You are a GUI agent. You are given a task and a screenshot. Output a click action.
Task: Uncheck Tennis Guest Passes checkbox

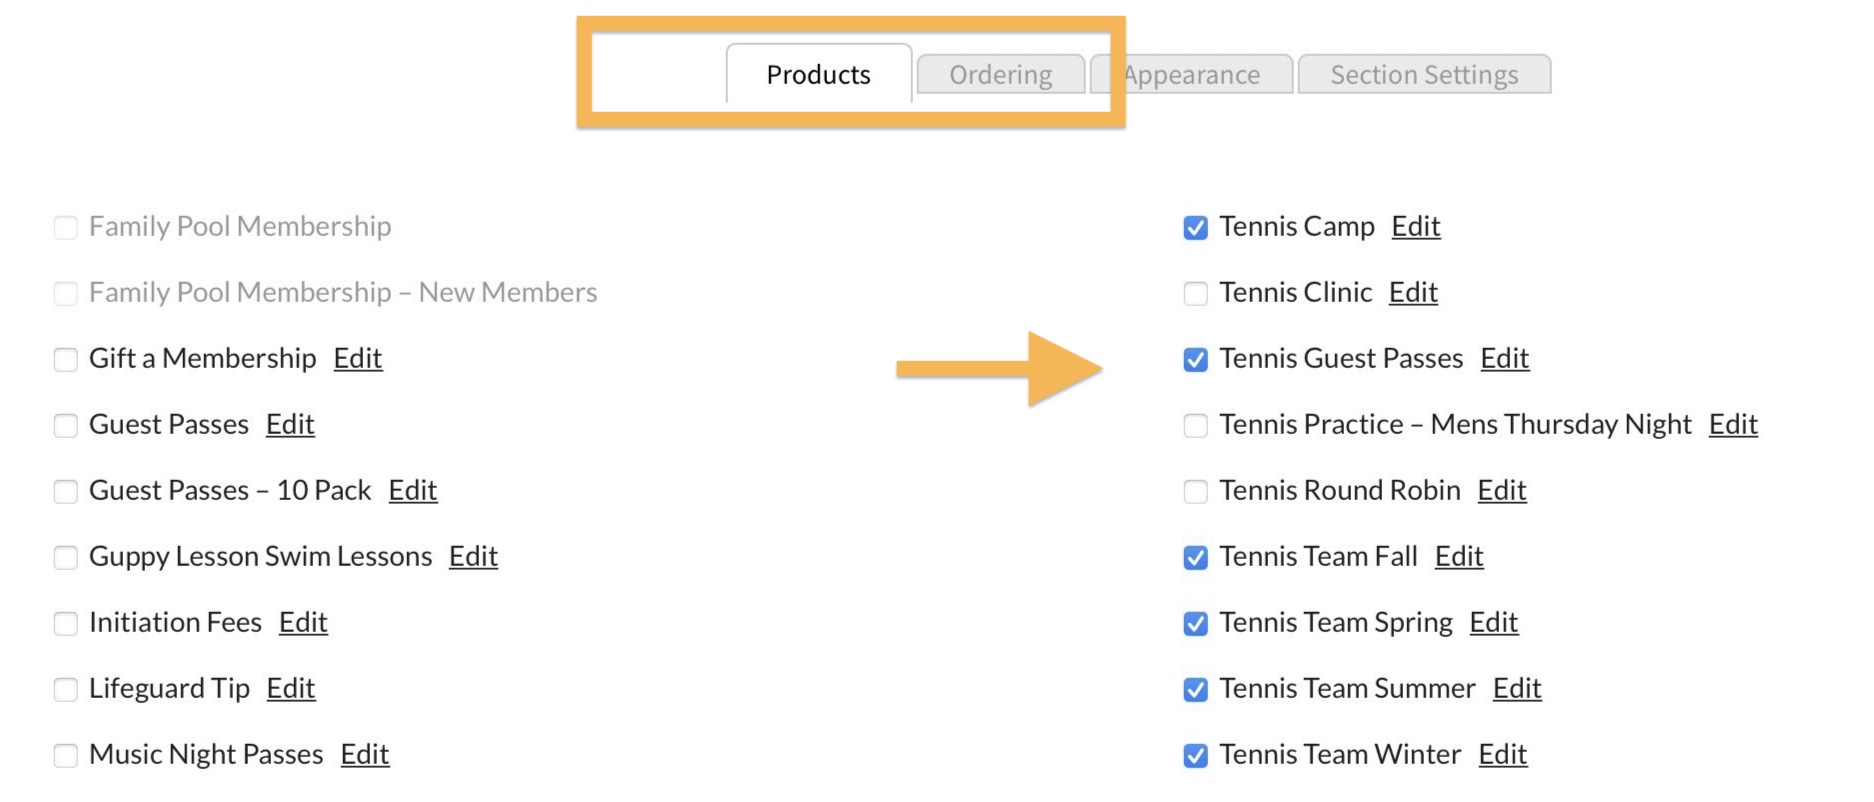(x=1195, y=360)
